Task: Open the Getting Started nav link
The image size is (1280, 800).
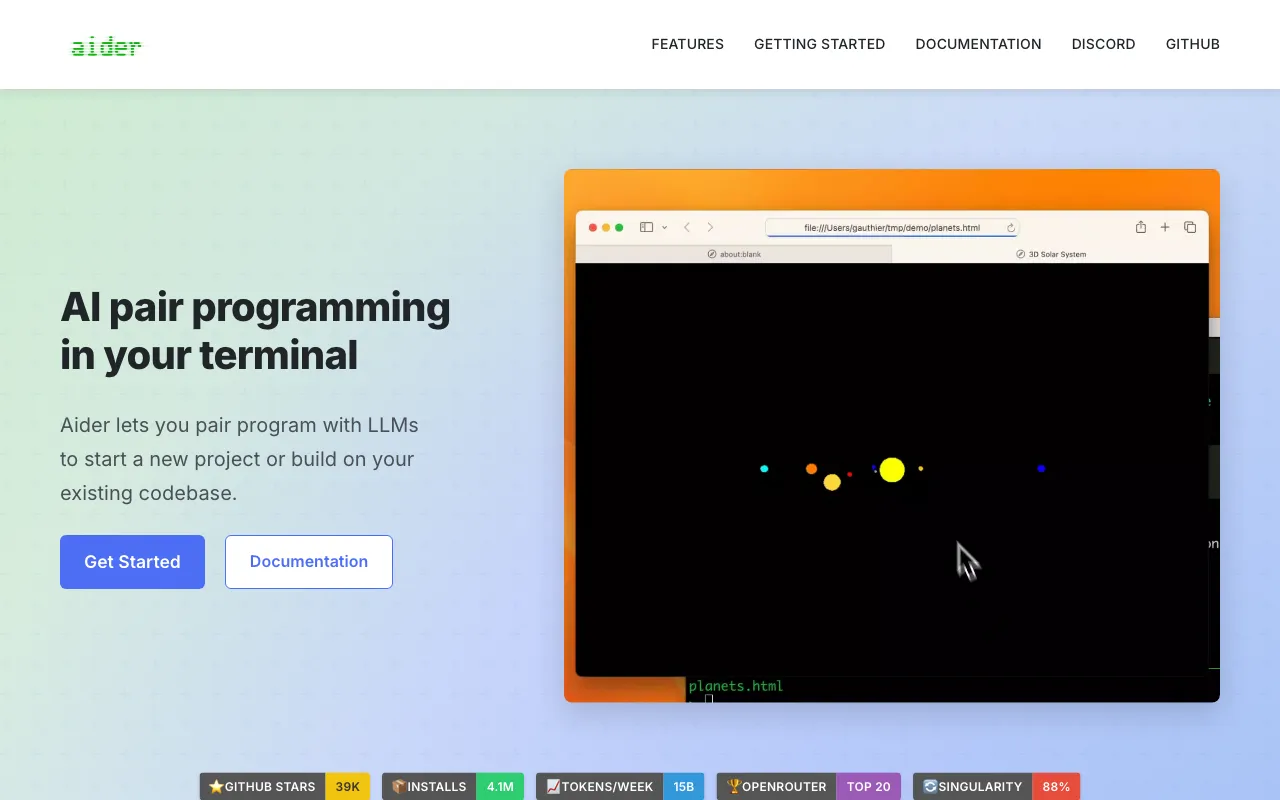Action: tap(819, 44)
